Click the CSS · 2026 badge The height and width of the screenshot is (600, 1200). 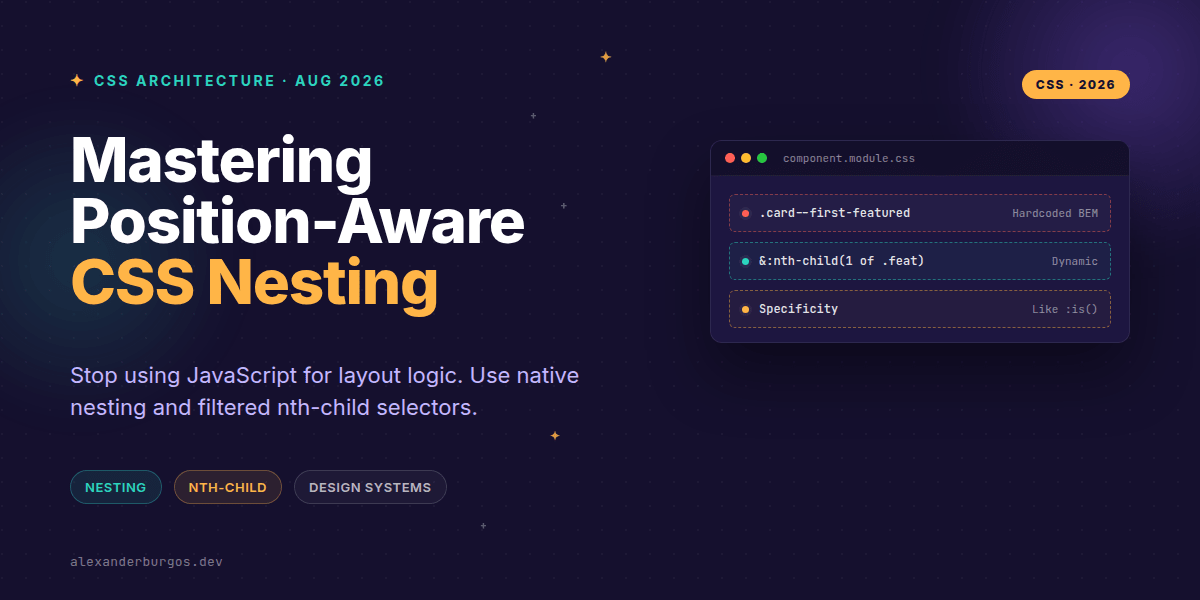[x=1075, y=85]
